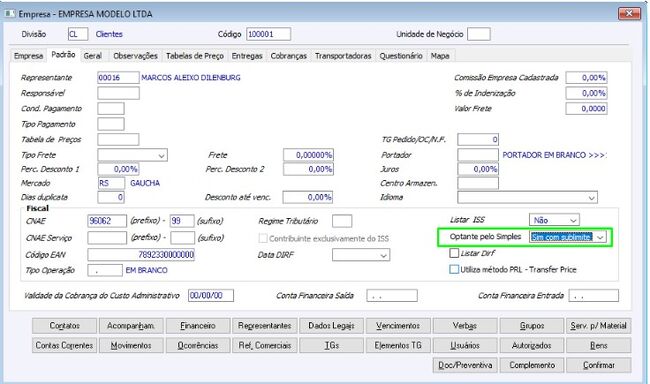Open the Tabelas de Preço tab
Image resolution: width=650 pixels, height=384 pixels.
point(195,56)
